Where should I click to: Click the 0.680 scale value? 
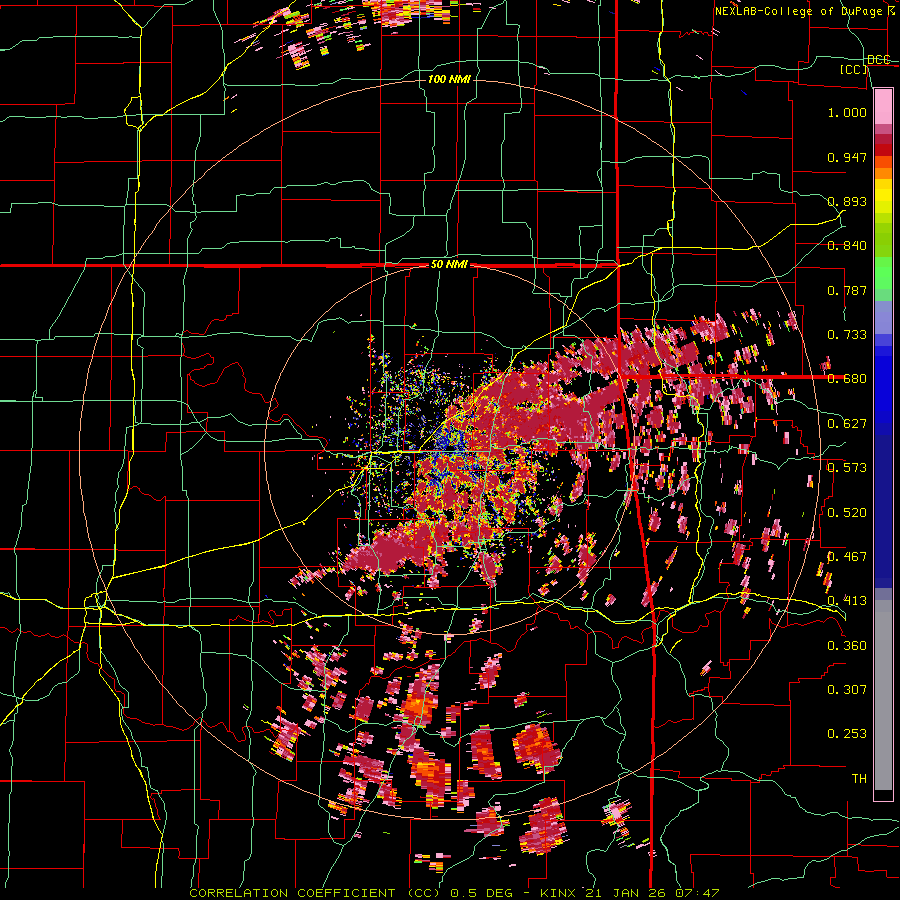coord(847,379)
